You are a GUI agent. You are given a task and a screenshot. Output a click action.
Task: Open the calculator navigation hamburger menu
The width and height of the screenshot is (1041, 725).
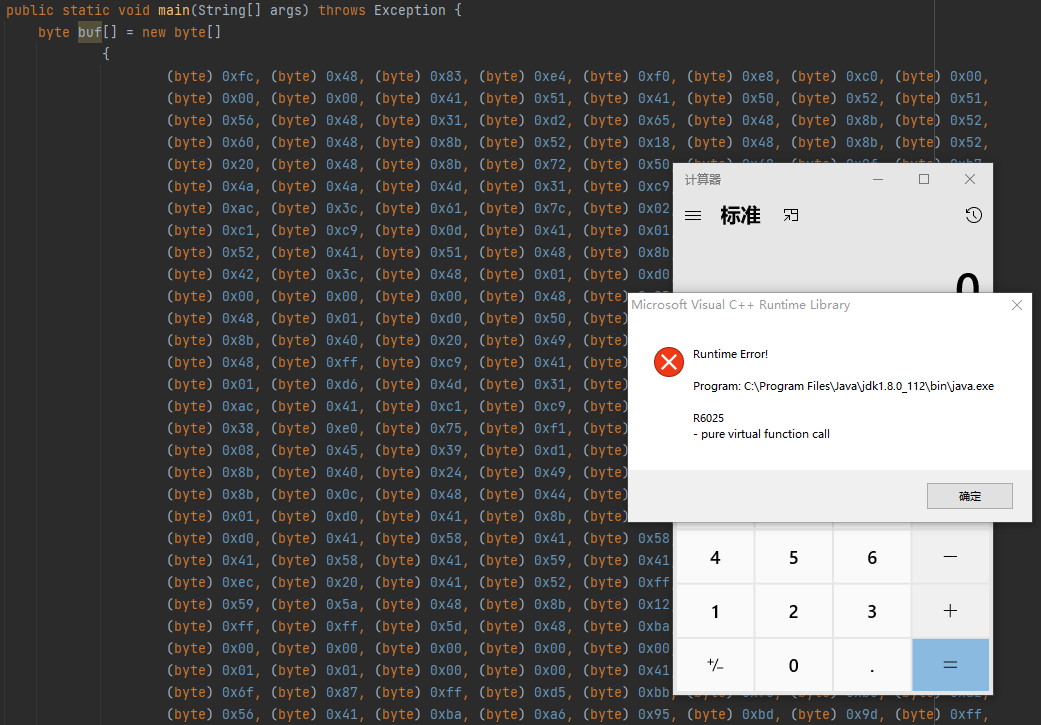[693, 216]
